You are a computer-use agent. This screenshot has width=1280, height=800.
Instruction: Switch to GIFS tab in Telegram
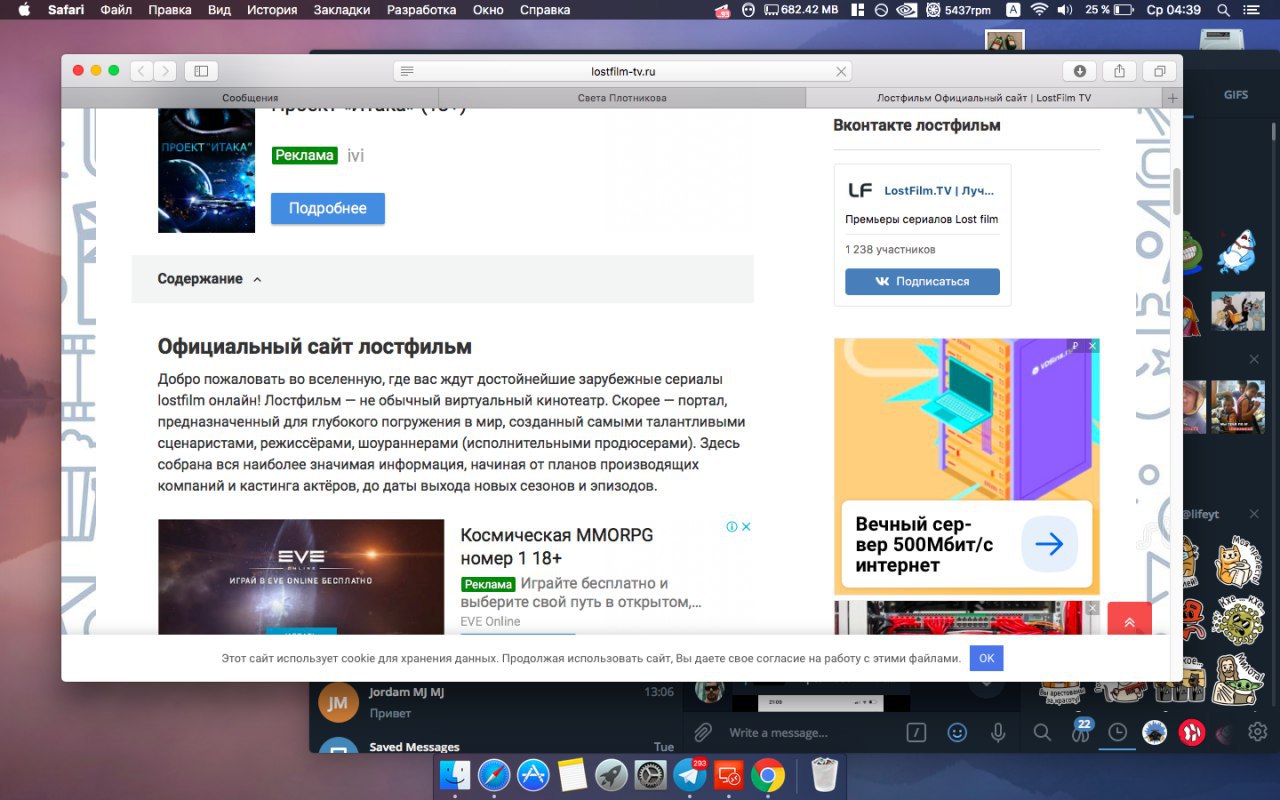1236,95
